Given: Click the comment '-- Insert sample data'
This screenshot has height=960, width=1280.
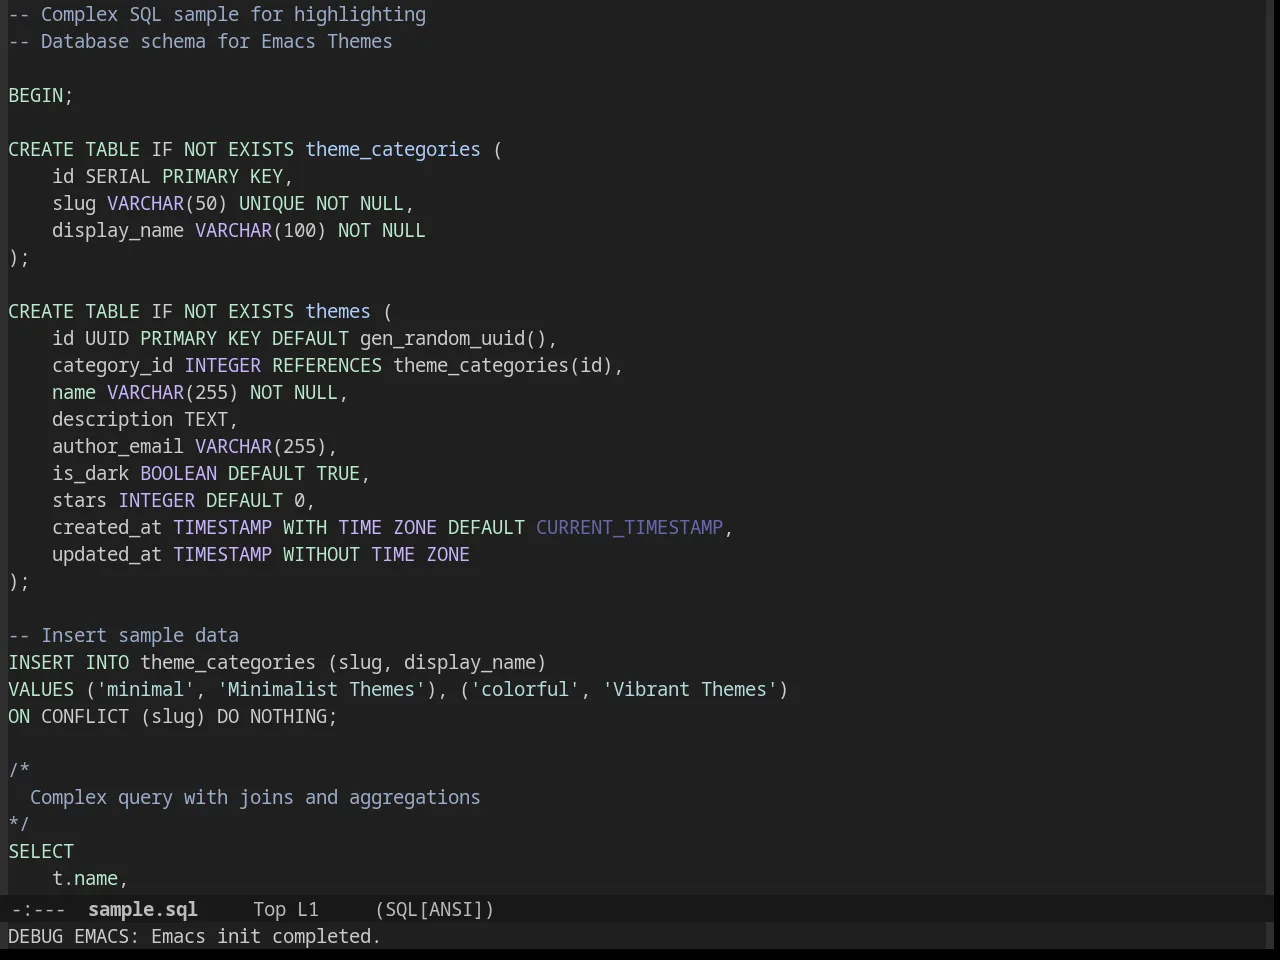Looking at the screenshot, I should (x=124, y=635).
